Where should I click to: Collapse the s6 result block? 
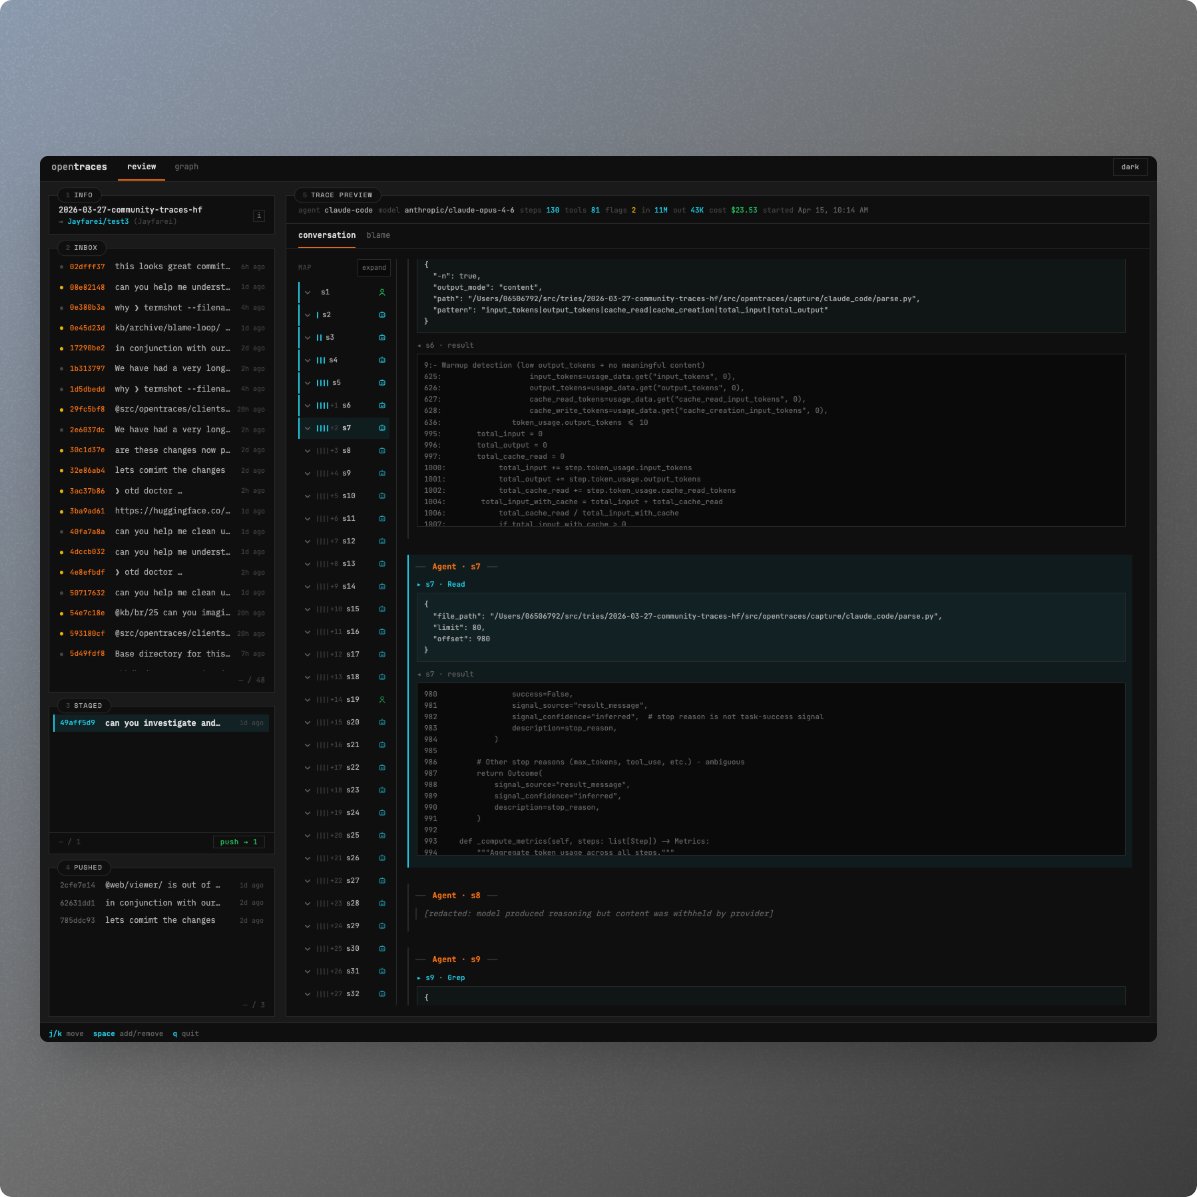(x=445, y=346)
